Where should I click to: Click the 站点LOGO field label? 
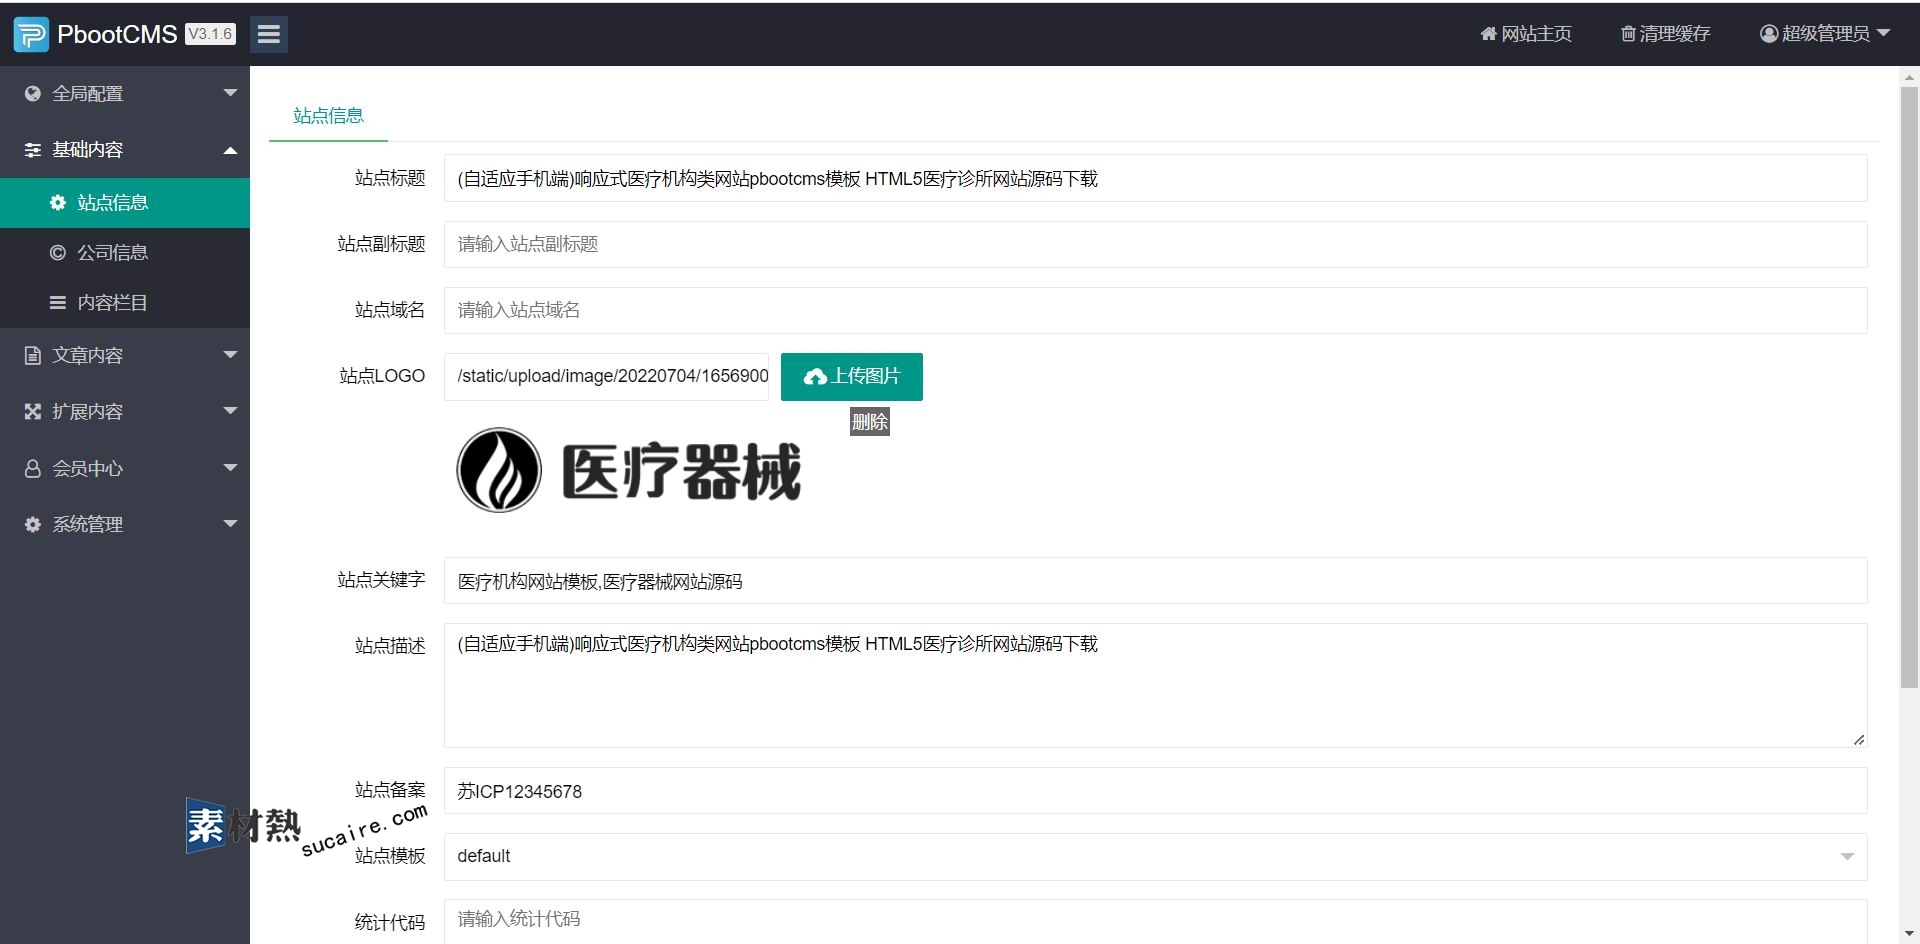(x=382, y=376)
